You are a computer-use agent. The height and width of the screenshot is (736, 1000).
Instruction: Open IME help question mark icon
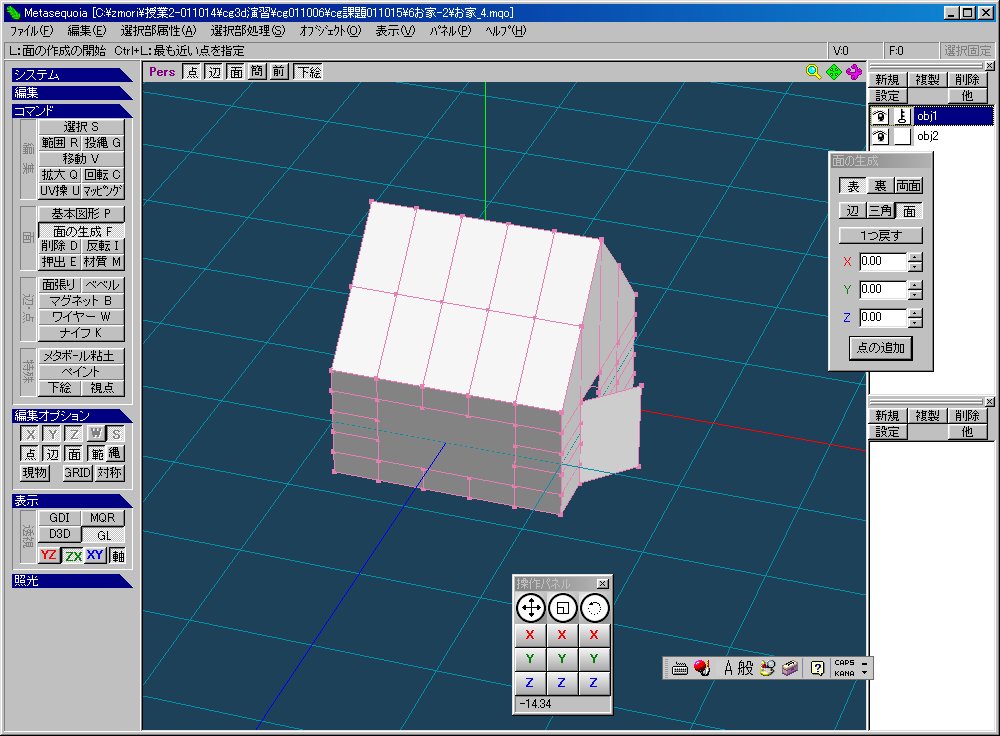pos(818,668)
